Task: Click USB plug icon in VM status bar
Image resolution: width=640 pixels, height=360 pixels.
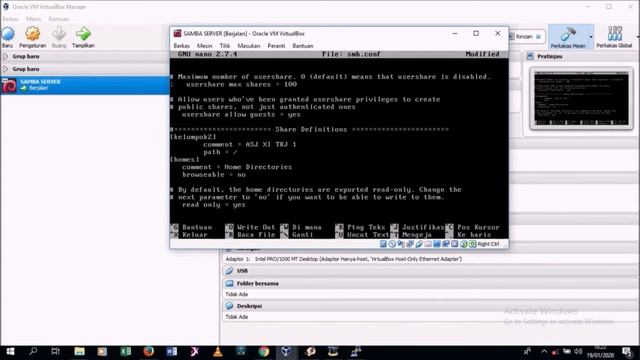Action: click(419, 244)
